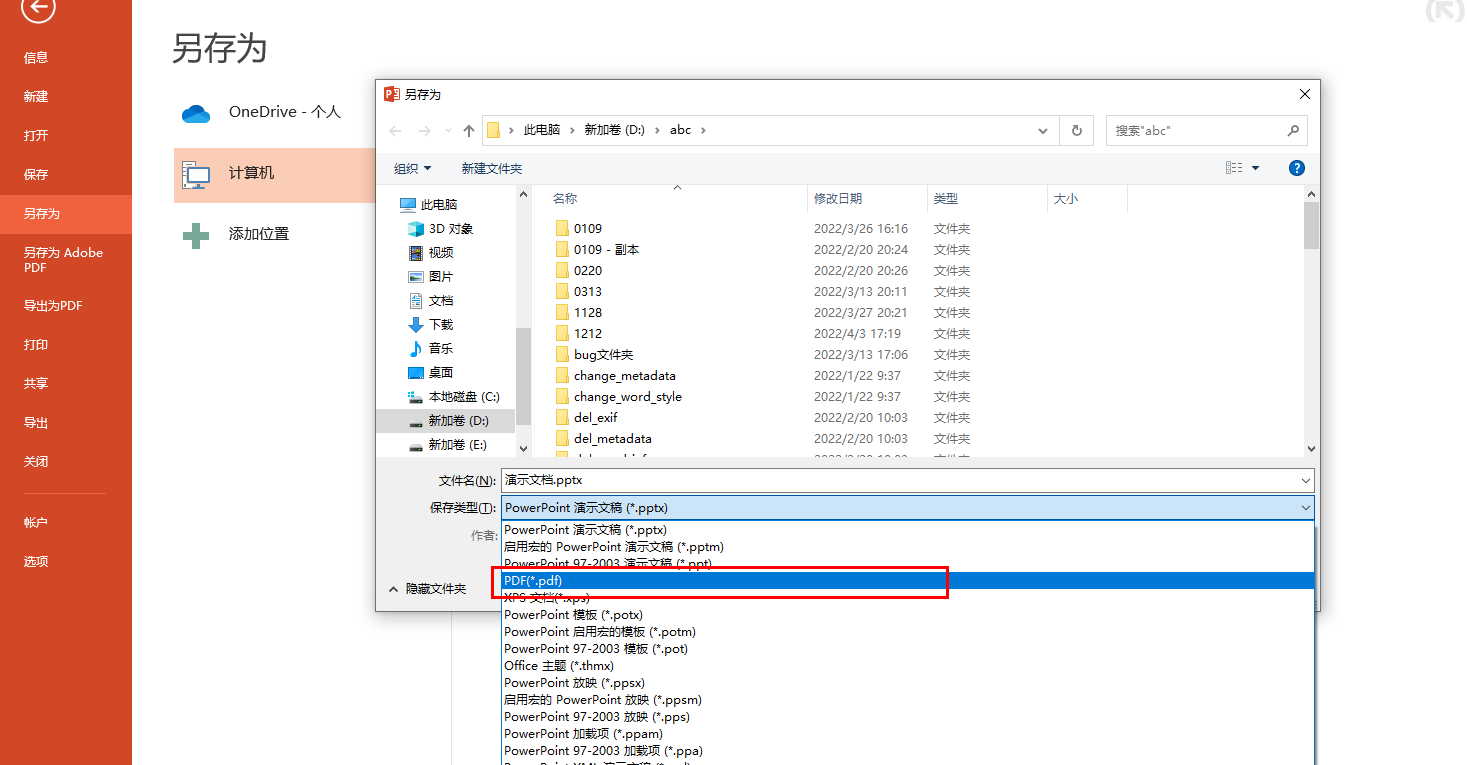Choose PowerPoint 加载项 (*.ppam) file type
The height and width of the screenshot is (765, 1467).
(908, 734)
